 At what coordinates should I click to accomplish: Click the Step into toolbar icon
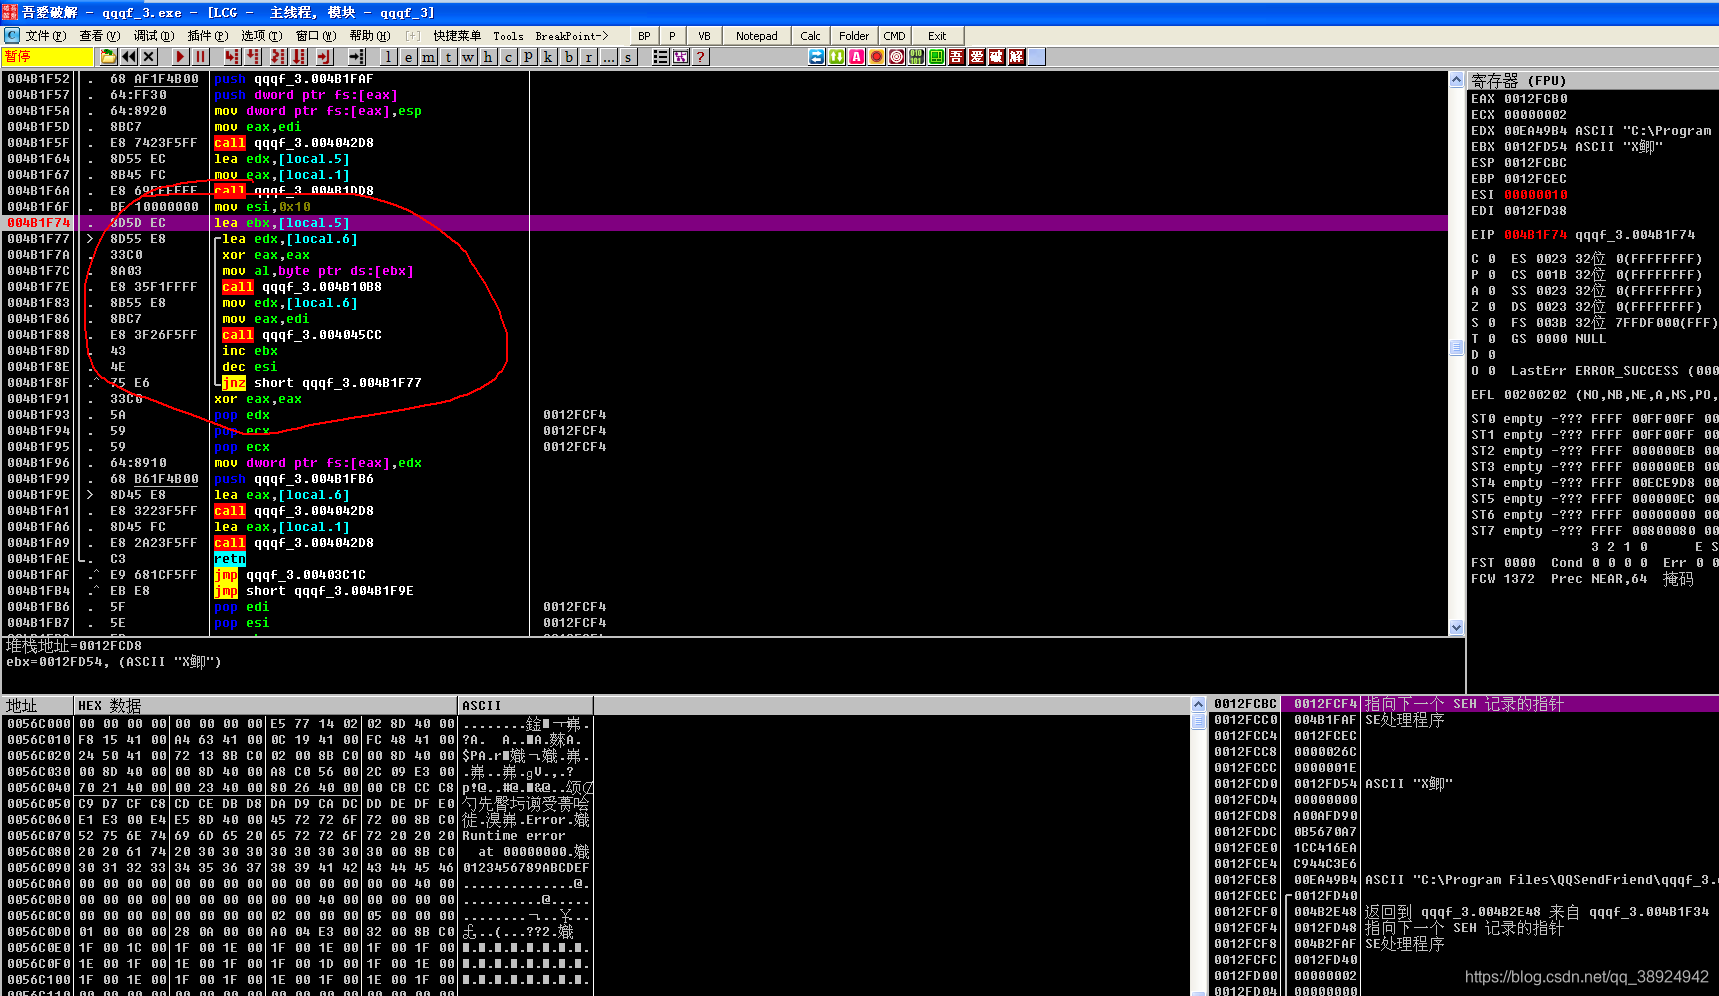(232, 57)
